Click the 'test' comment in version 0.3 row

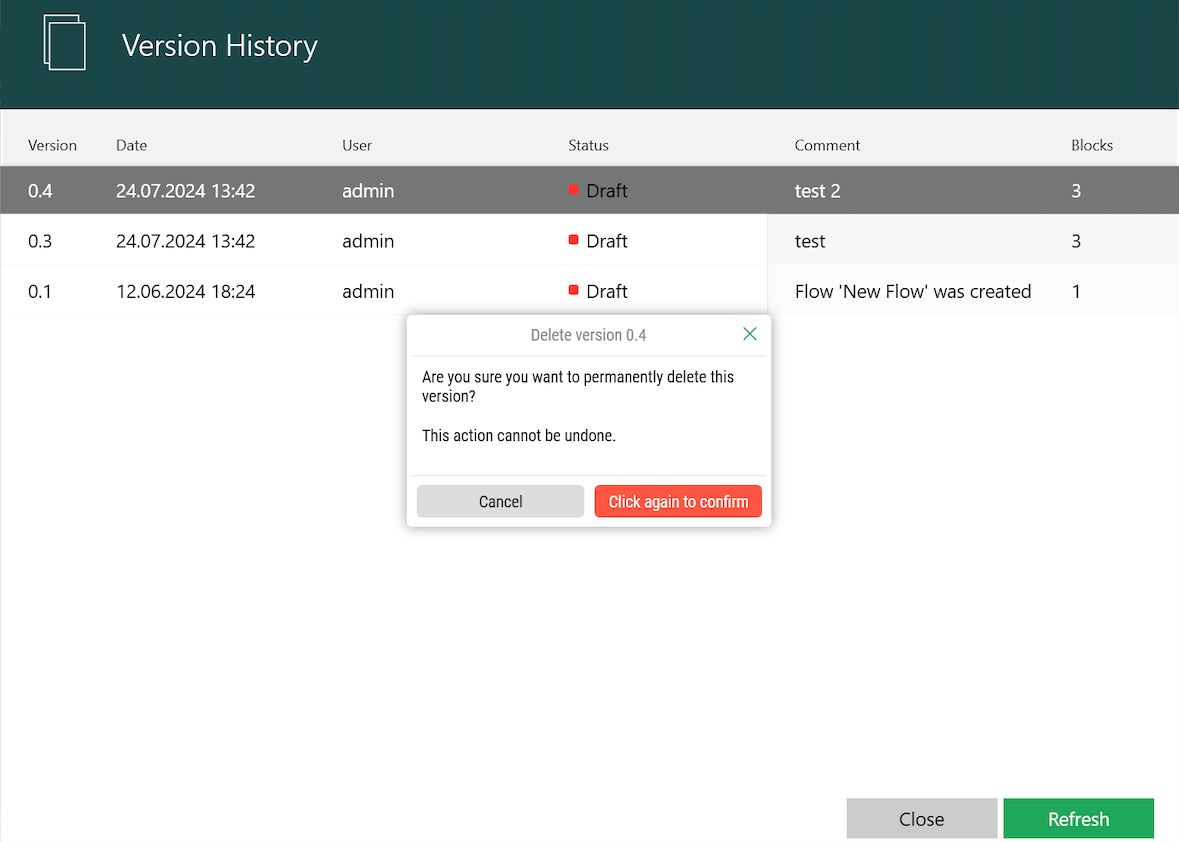coord(810,241)
